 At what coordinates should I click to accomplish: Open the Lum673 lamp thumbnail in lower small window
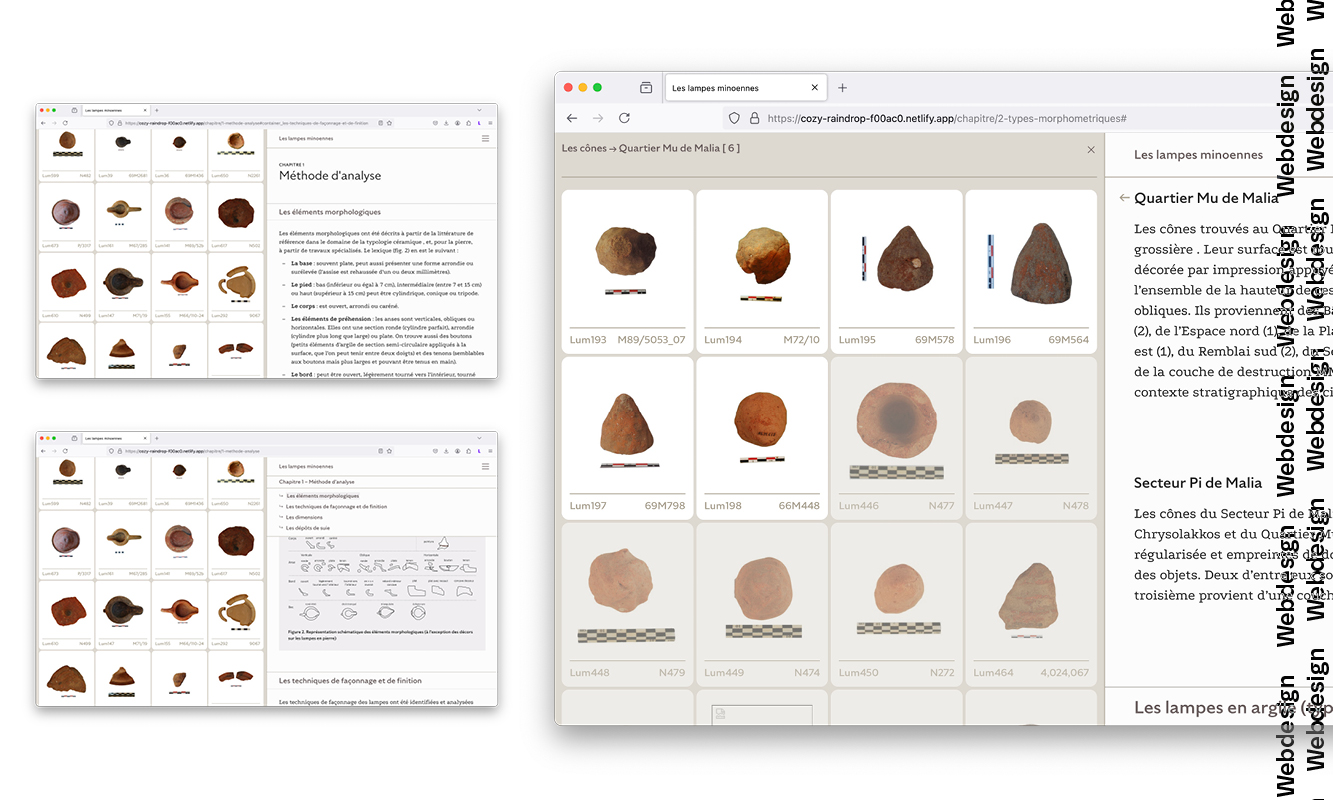(66, 544)
